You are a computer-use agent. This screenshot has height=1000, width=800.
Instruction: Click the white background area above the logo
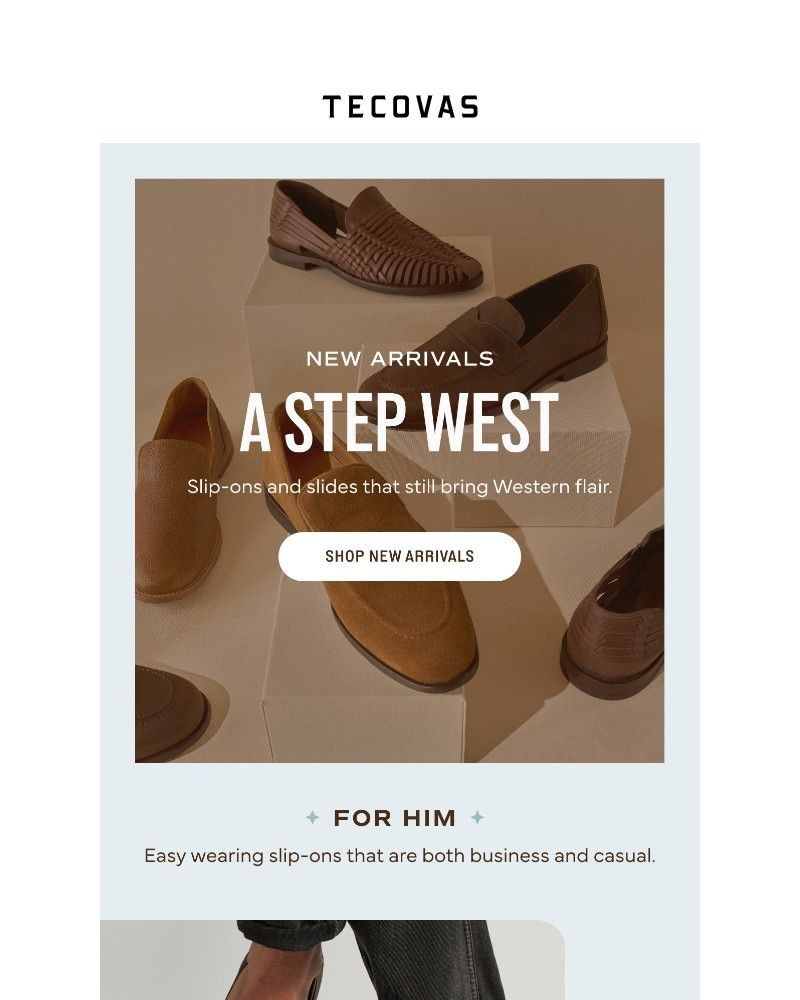point(399,40)
